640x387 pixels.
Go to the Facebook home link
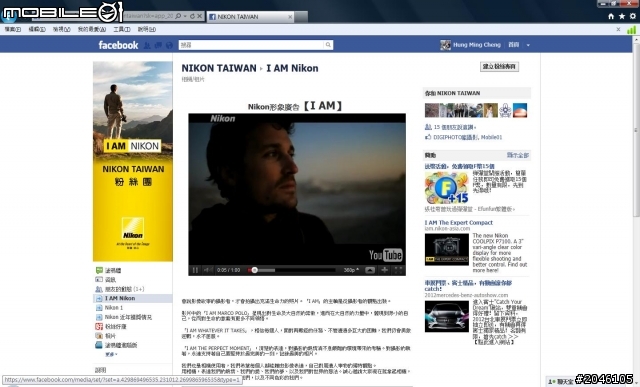(513, 45)
